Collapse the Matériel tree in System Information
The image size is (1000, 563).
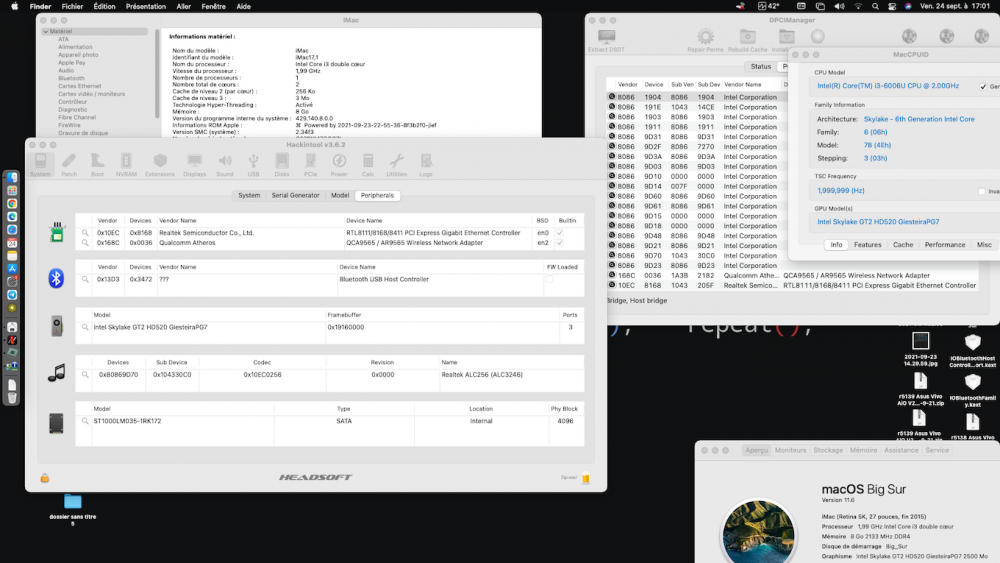pos(46,31)
